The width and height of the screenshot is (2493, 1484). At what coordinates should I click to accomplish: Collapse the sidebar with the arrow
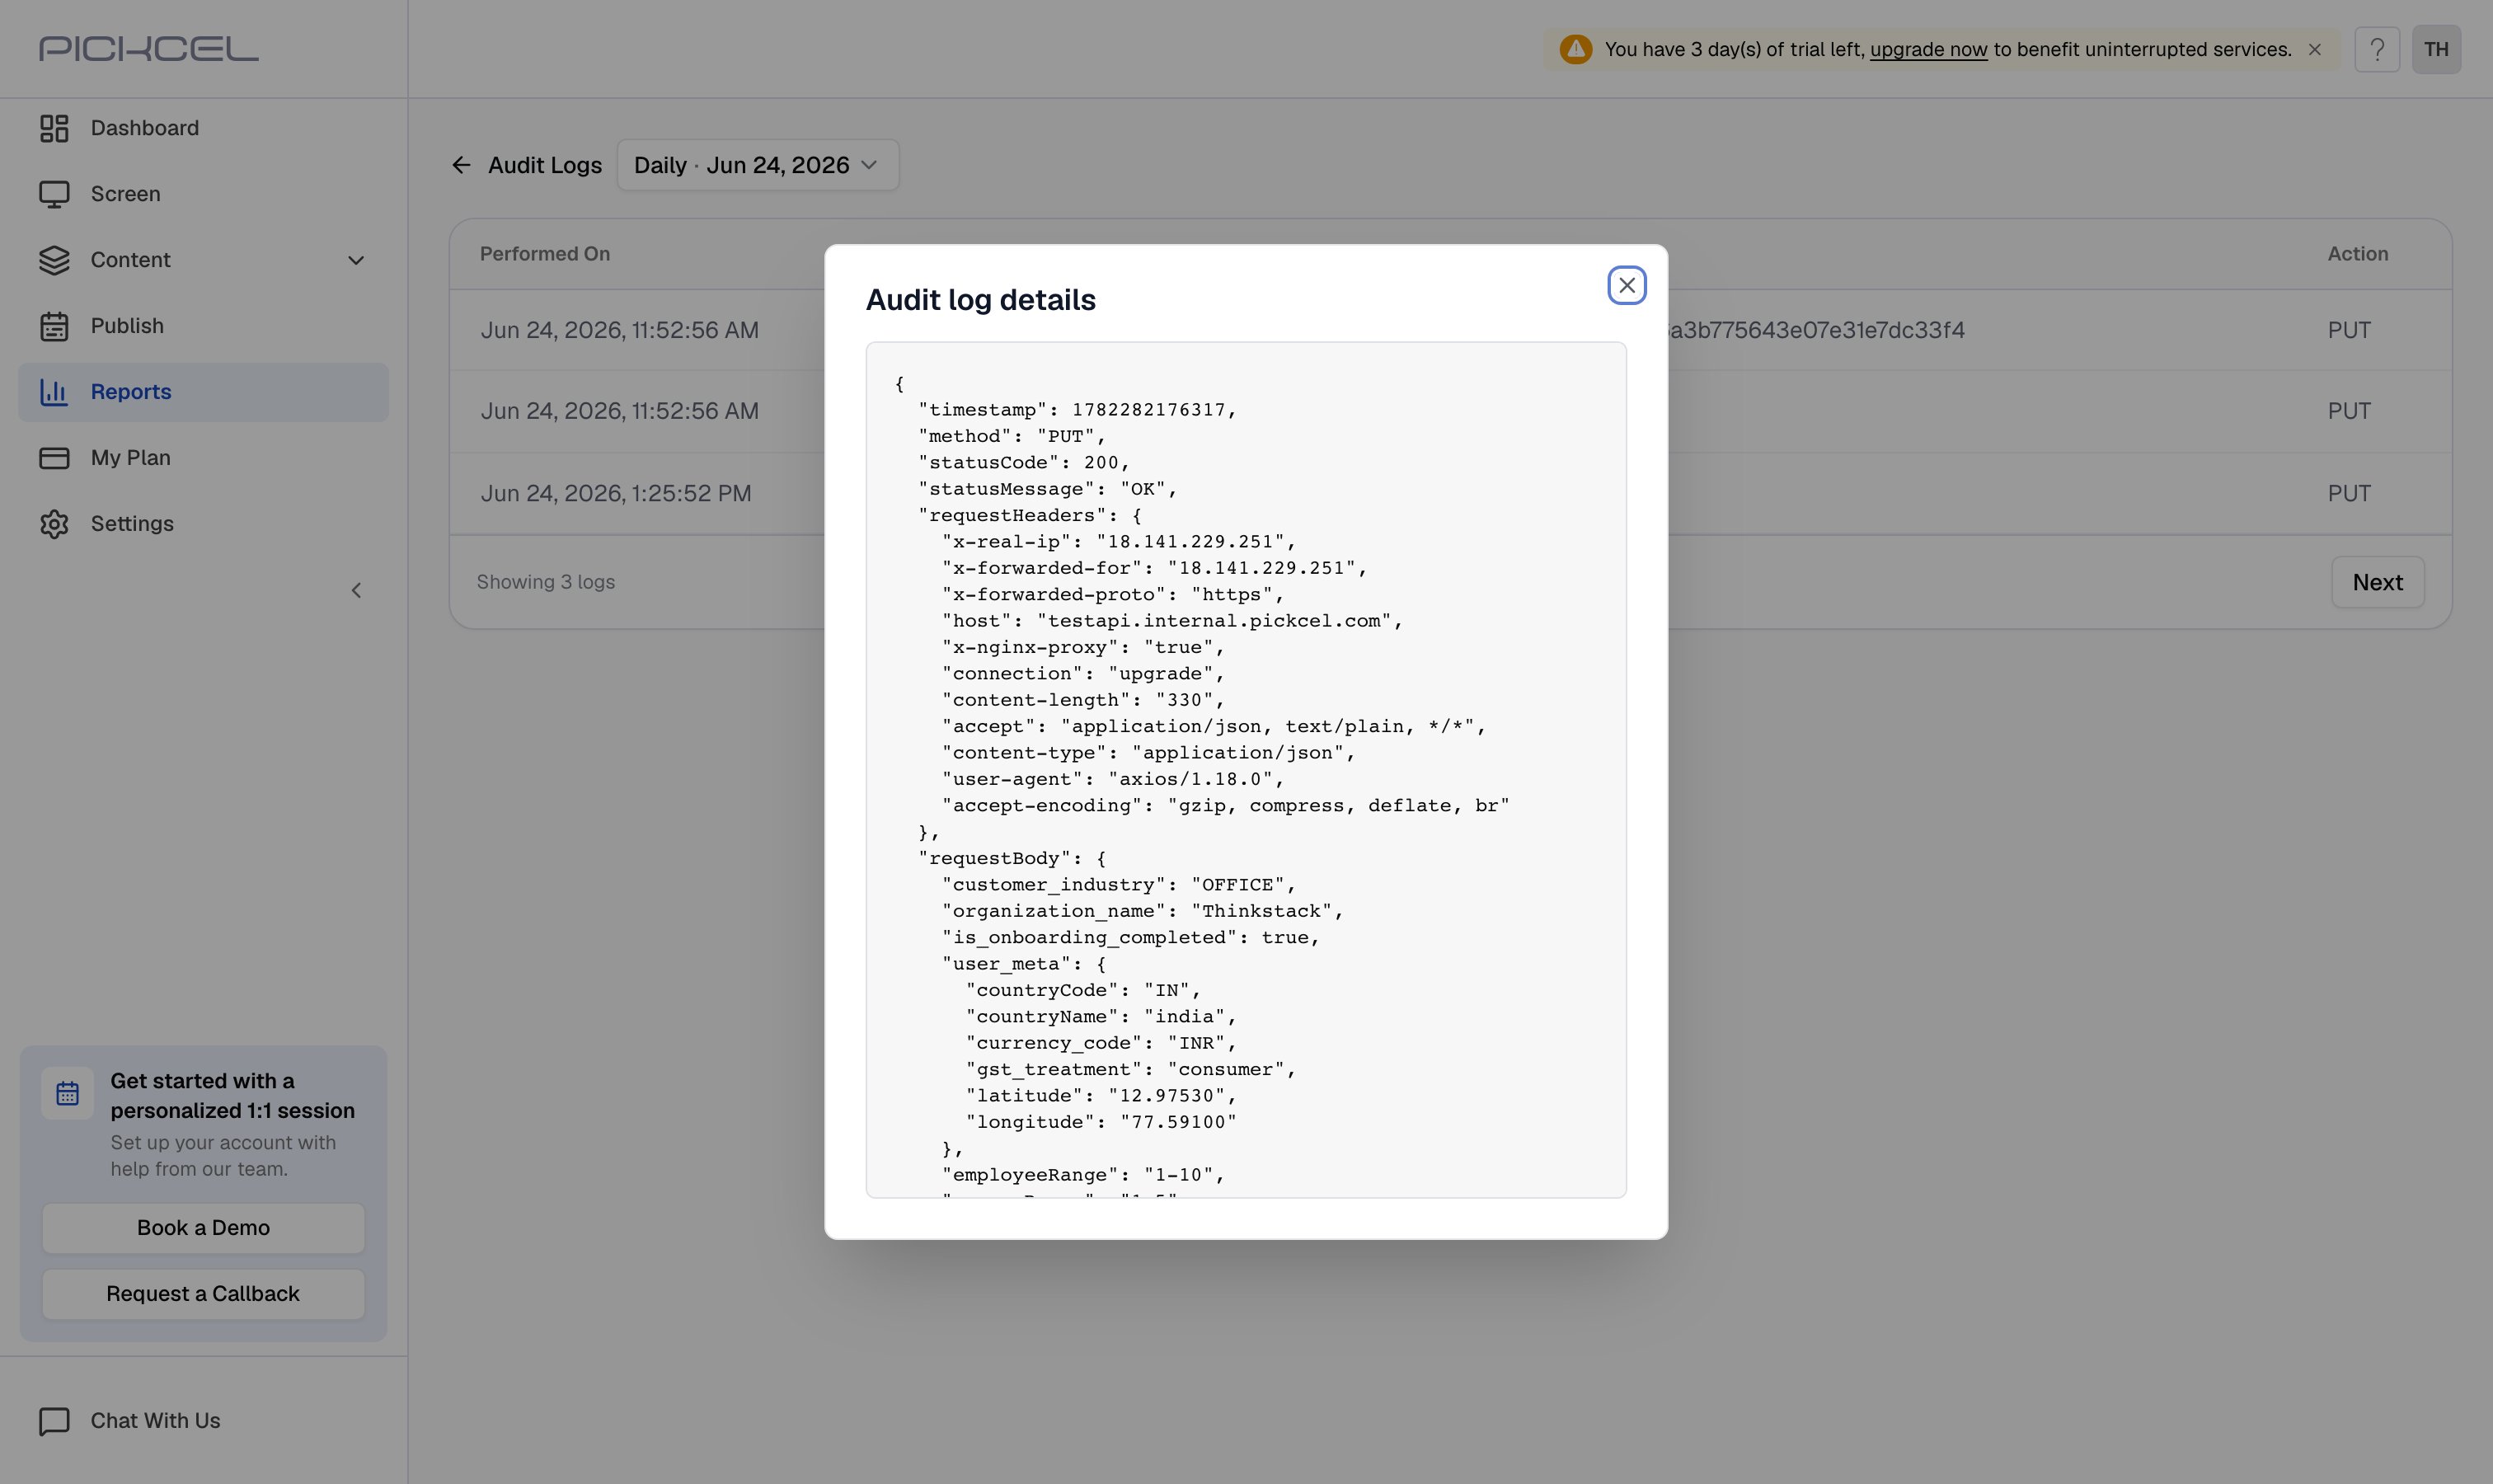(356, 591)
